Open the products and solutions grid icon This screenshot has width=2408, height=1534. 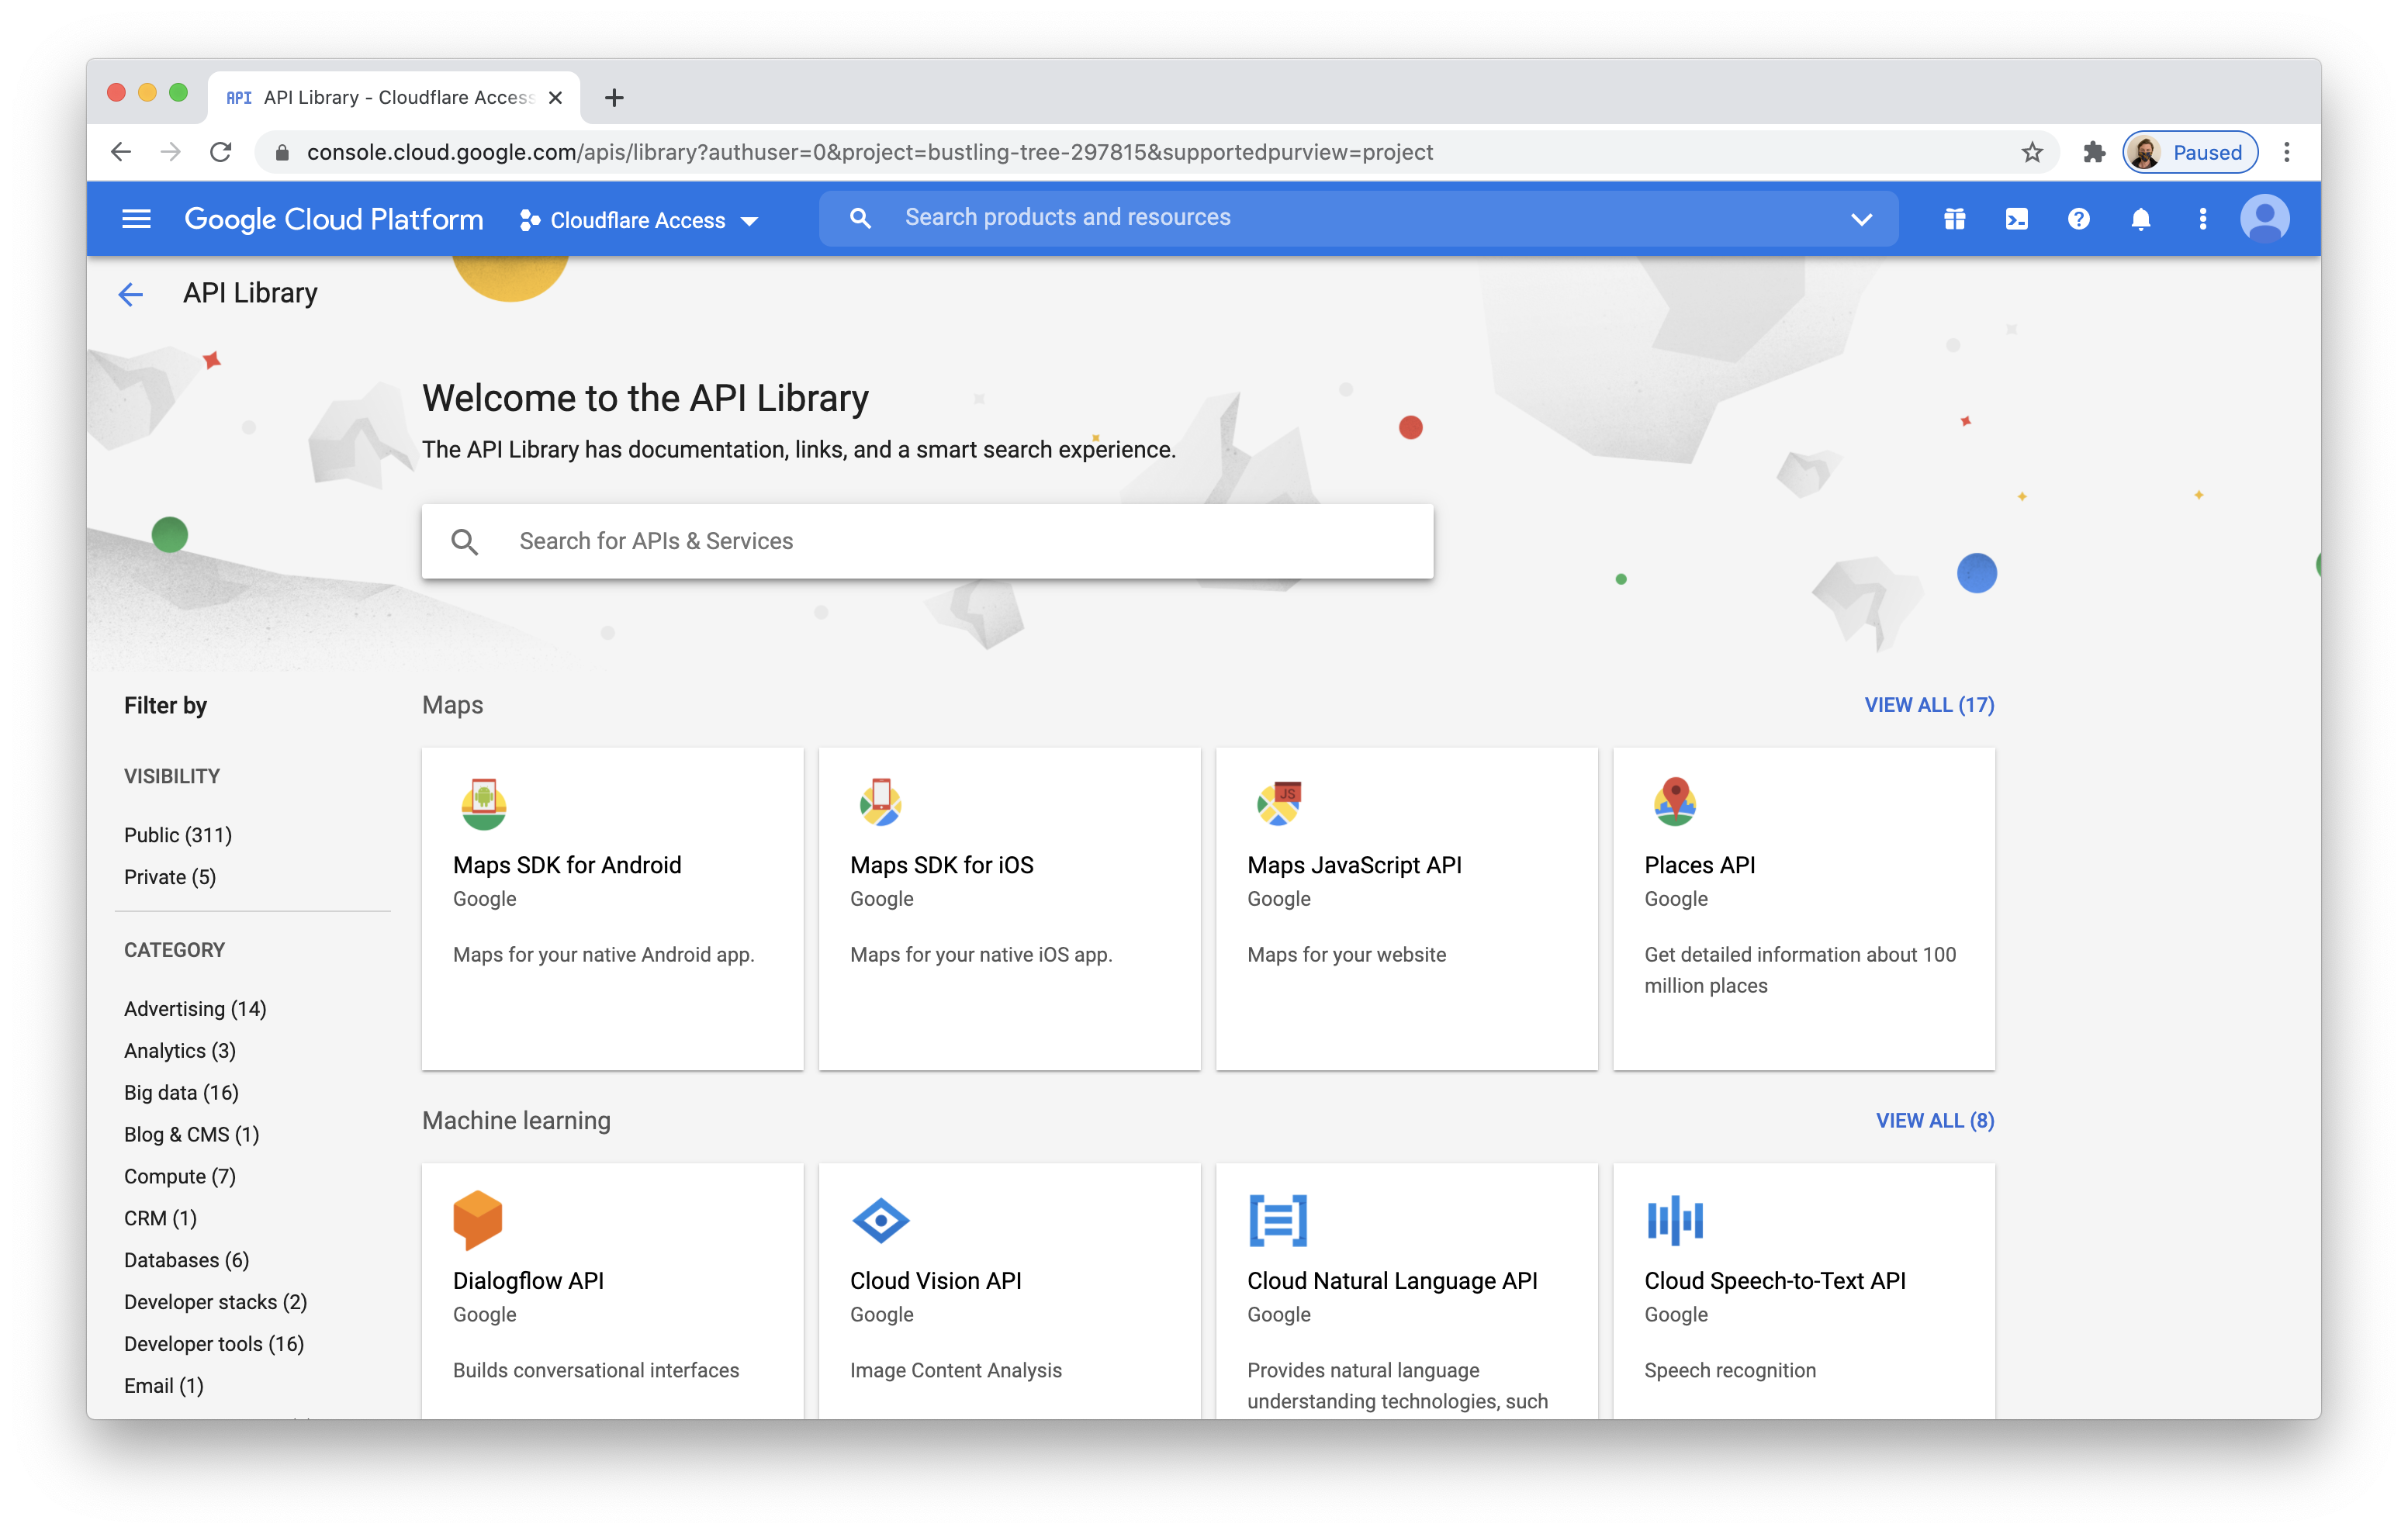coord(1955,218)
